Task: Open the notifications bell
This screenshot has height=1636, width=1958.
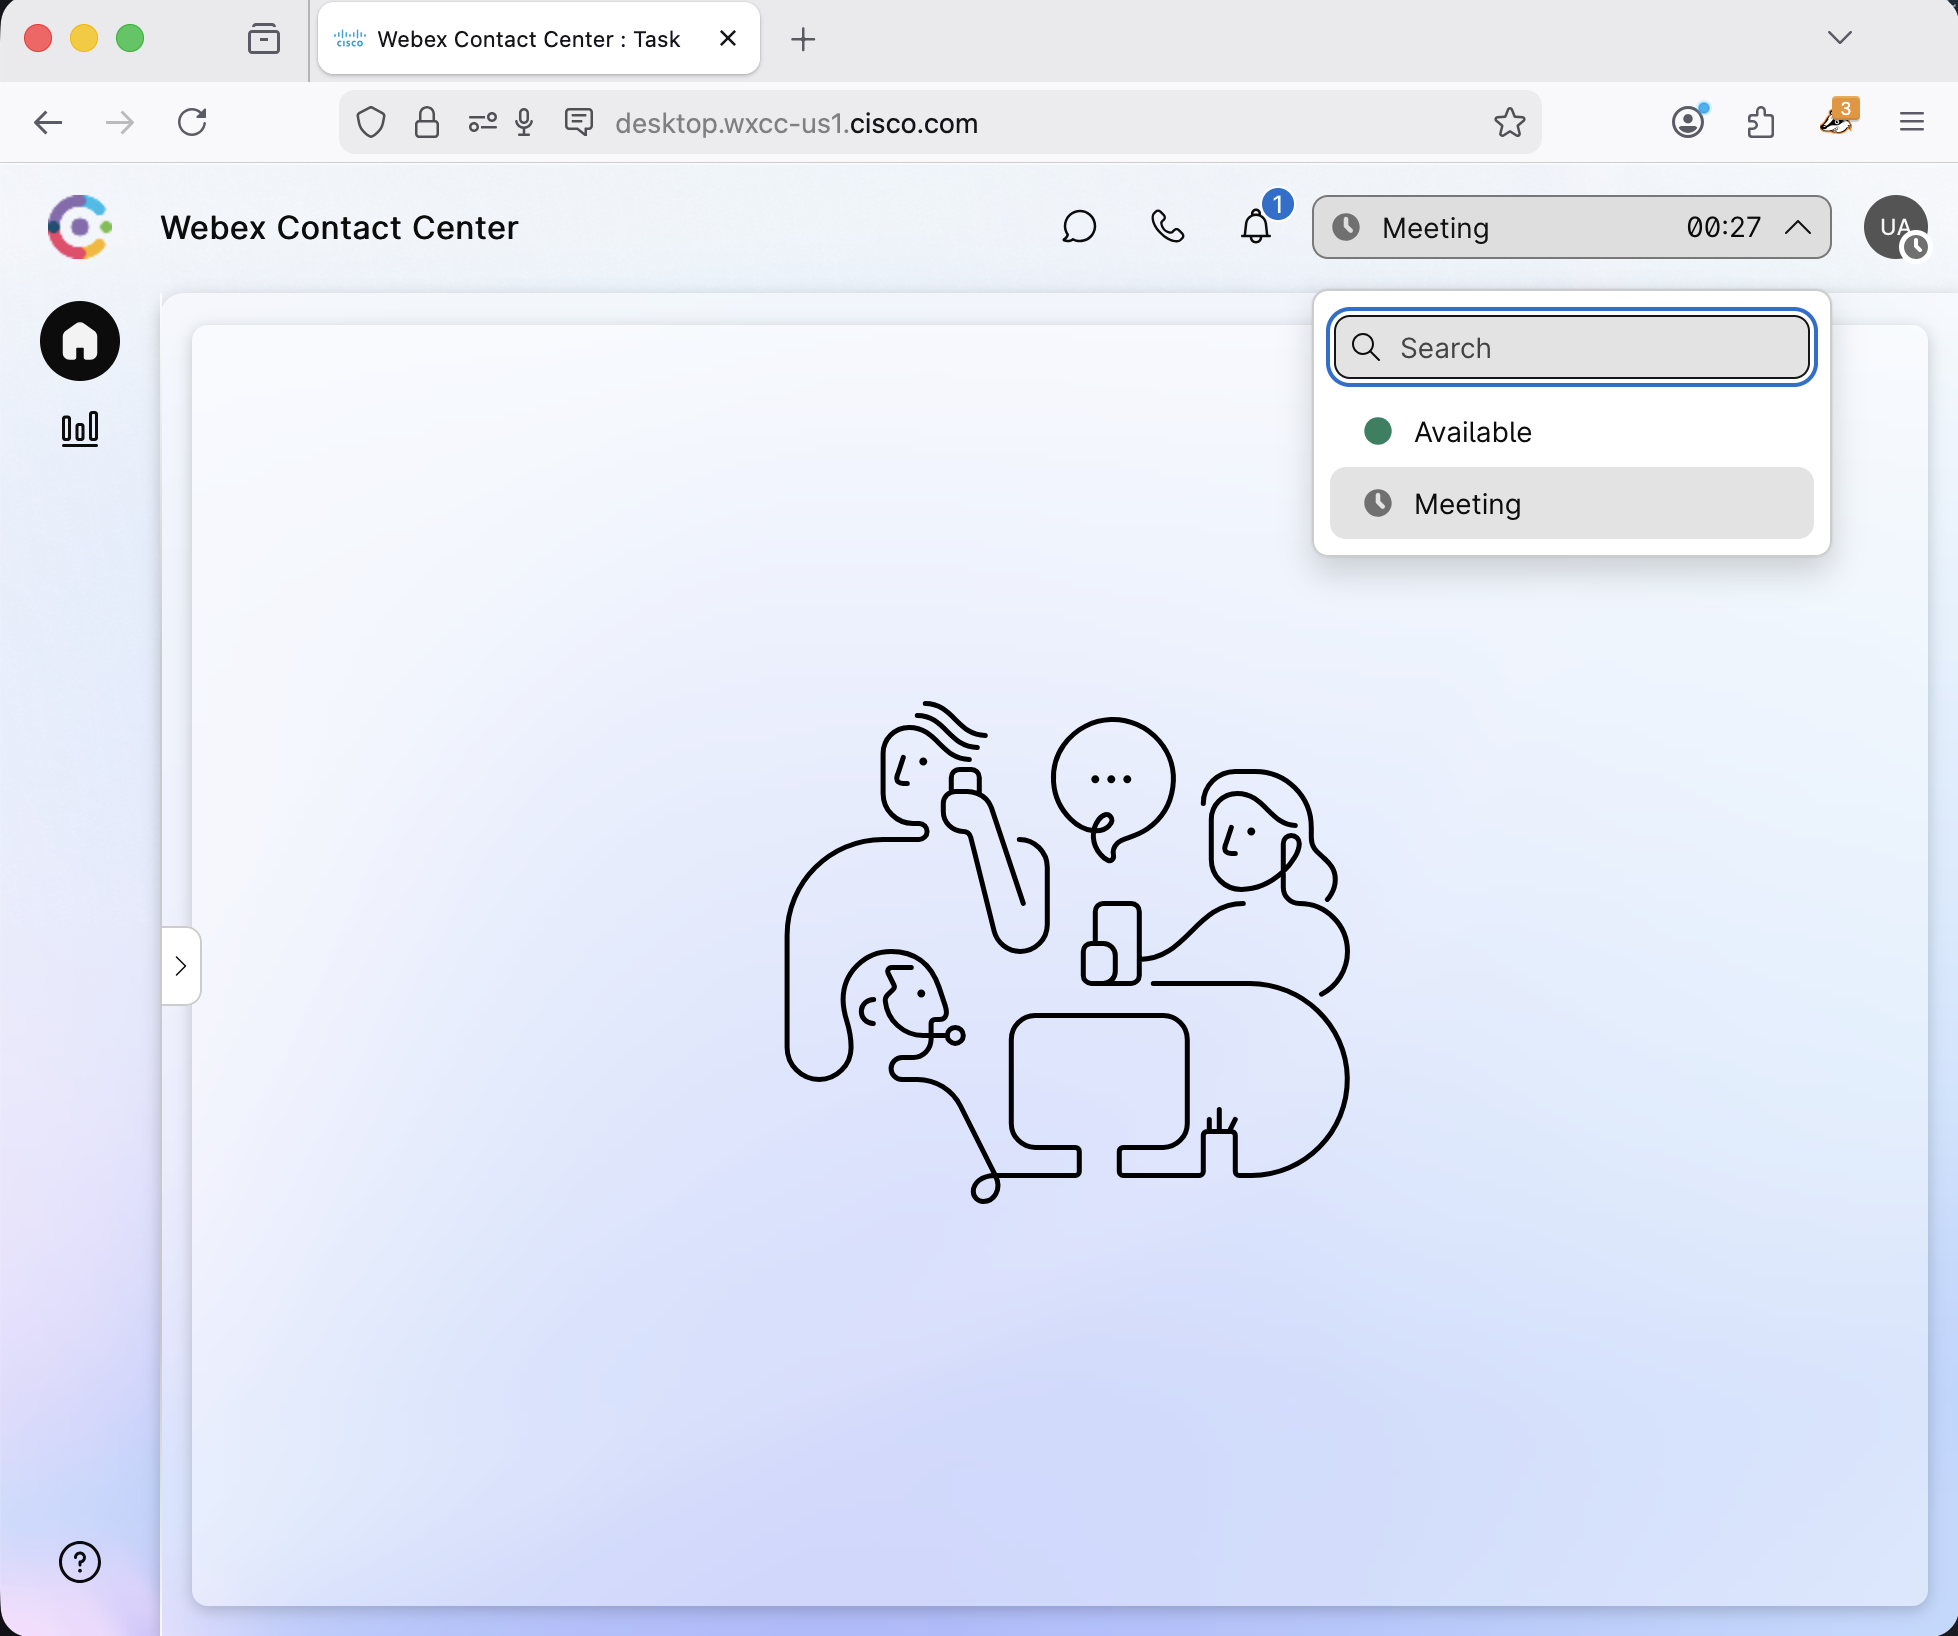Action: coord(1256,227)
